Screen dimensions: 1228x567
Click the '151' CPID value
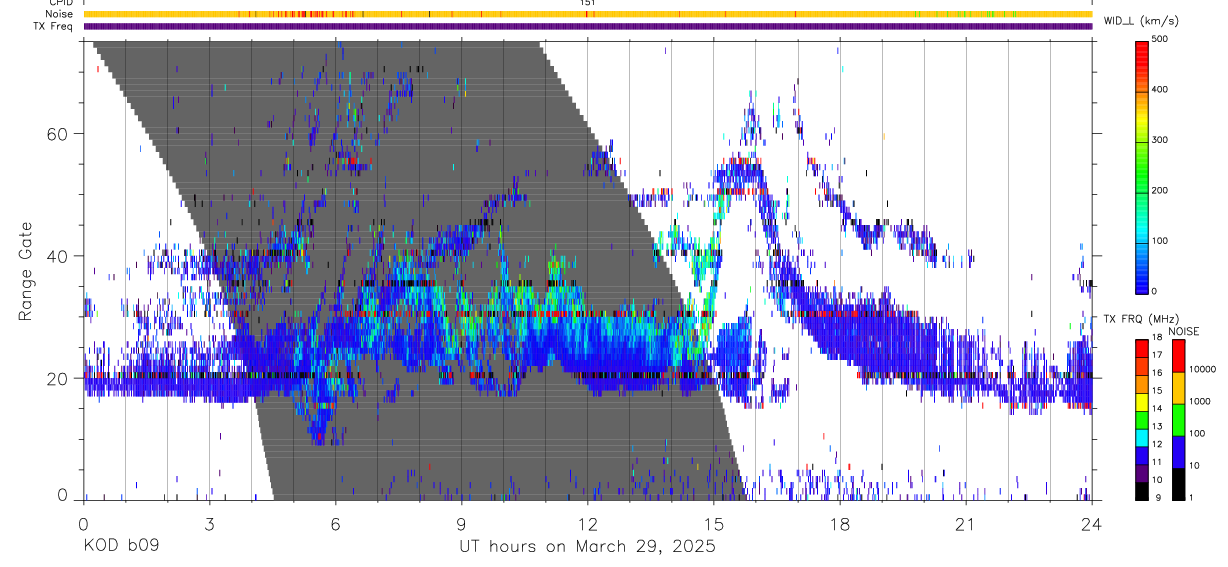[x=587, y=3]
